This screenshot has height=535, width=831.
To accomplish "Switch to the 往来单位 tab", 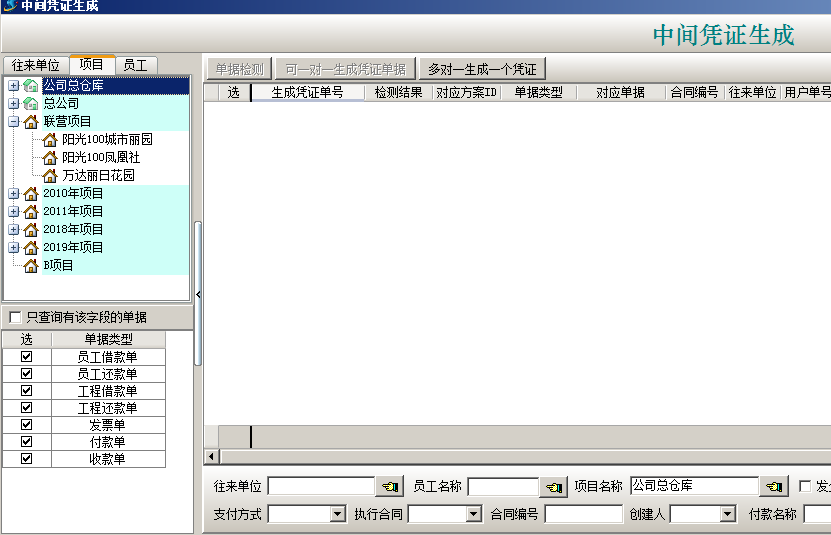I will 35,65.
